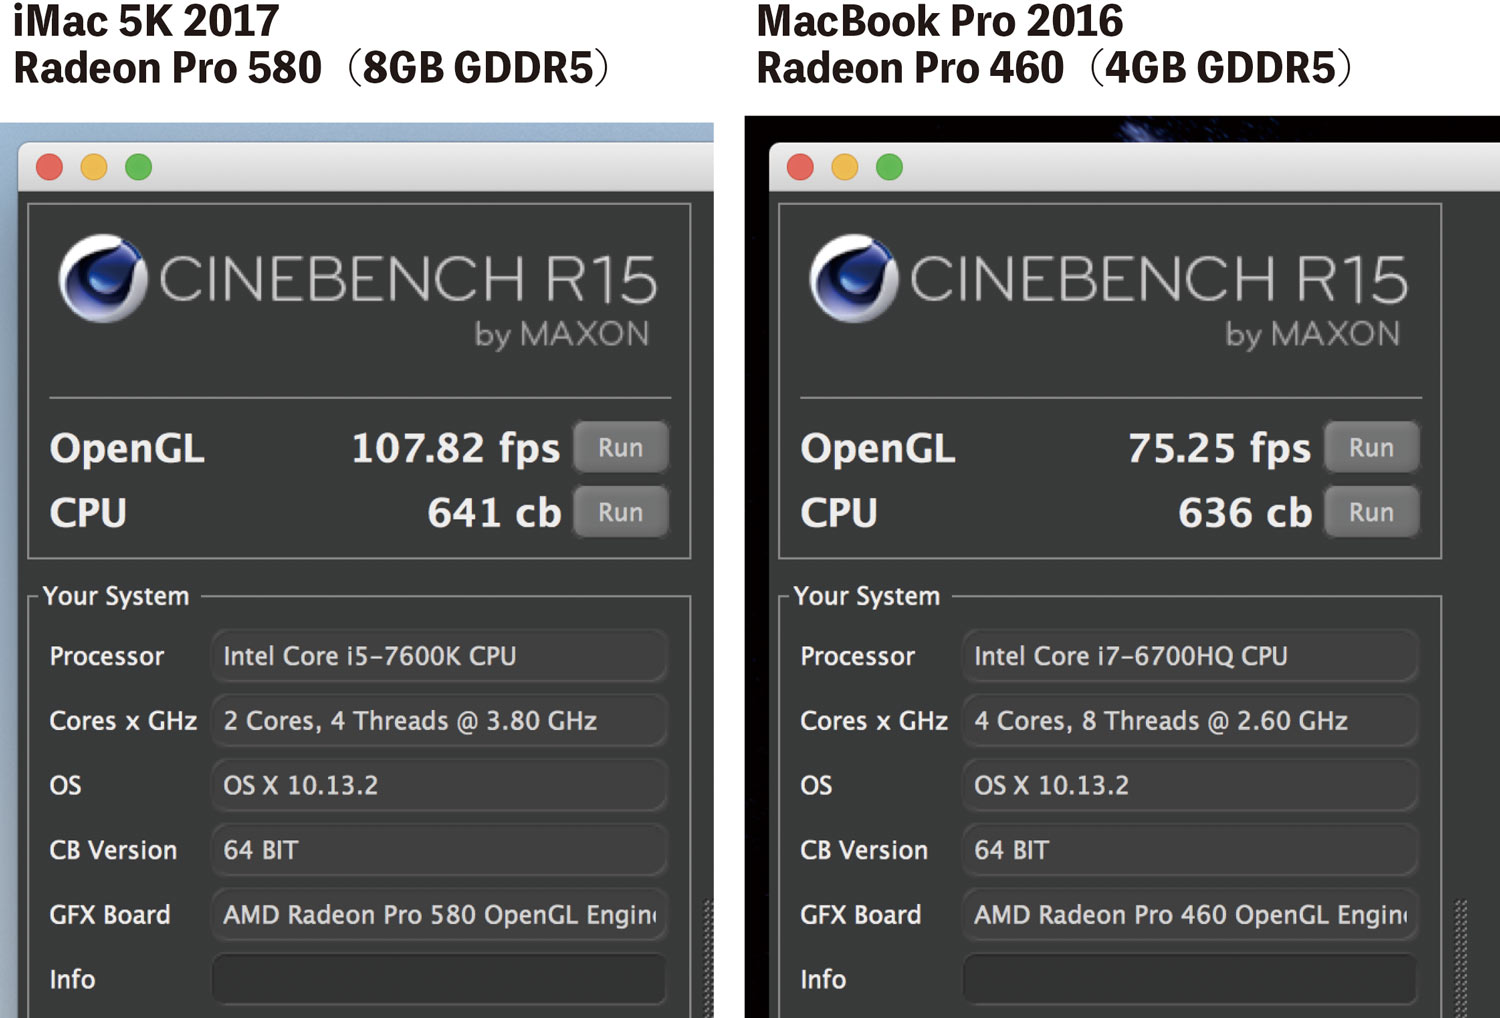Viewport: 1500px width, 1018px height.
Task: Run CPU test in MacBook Pro Cinebench window
Action: pos(1371,512)
